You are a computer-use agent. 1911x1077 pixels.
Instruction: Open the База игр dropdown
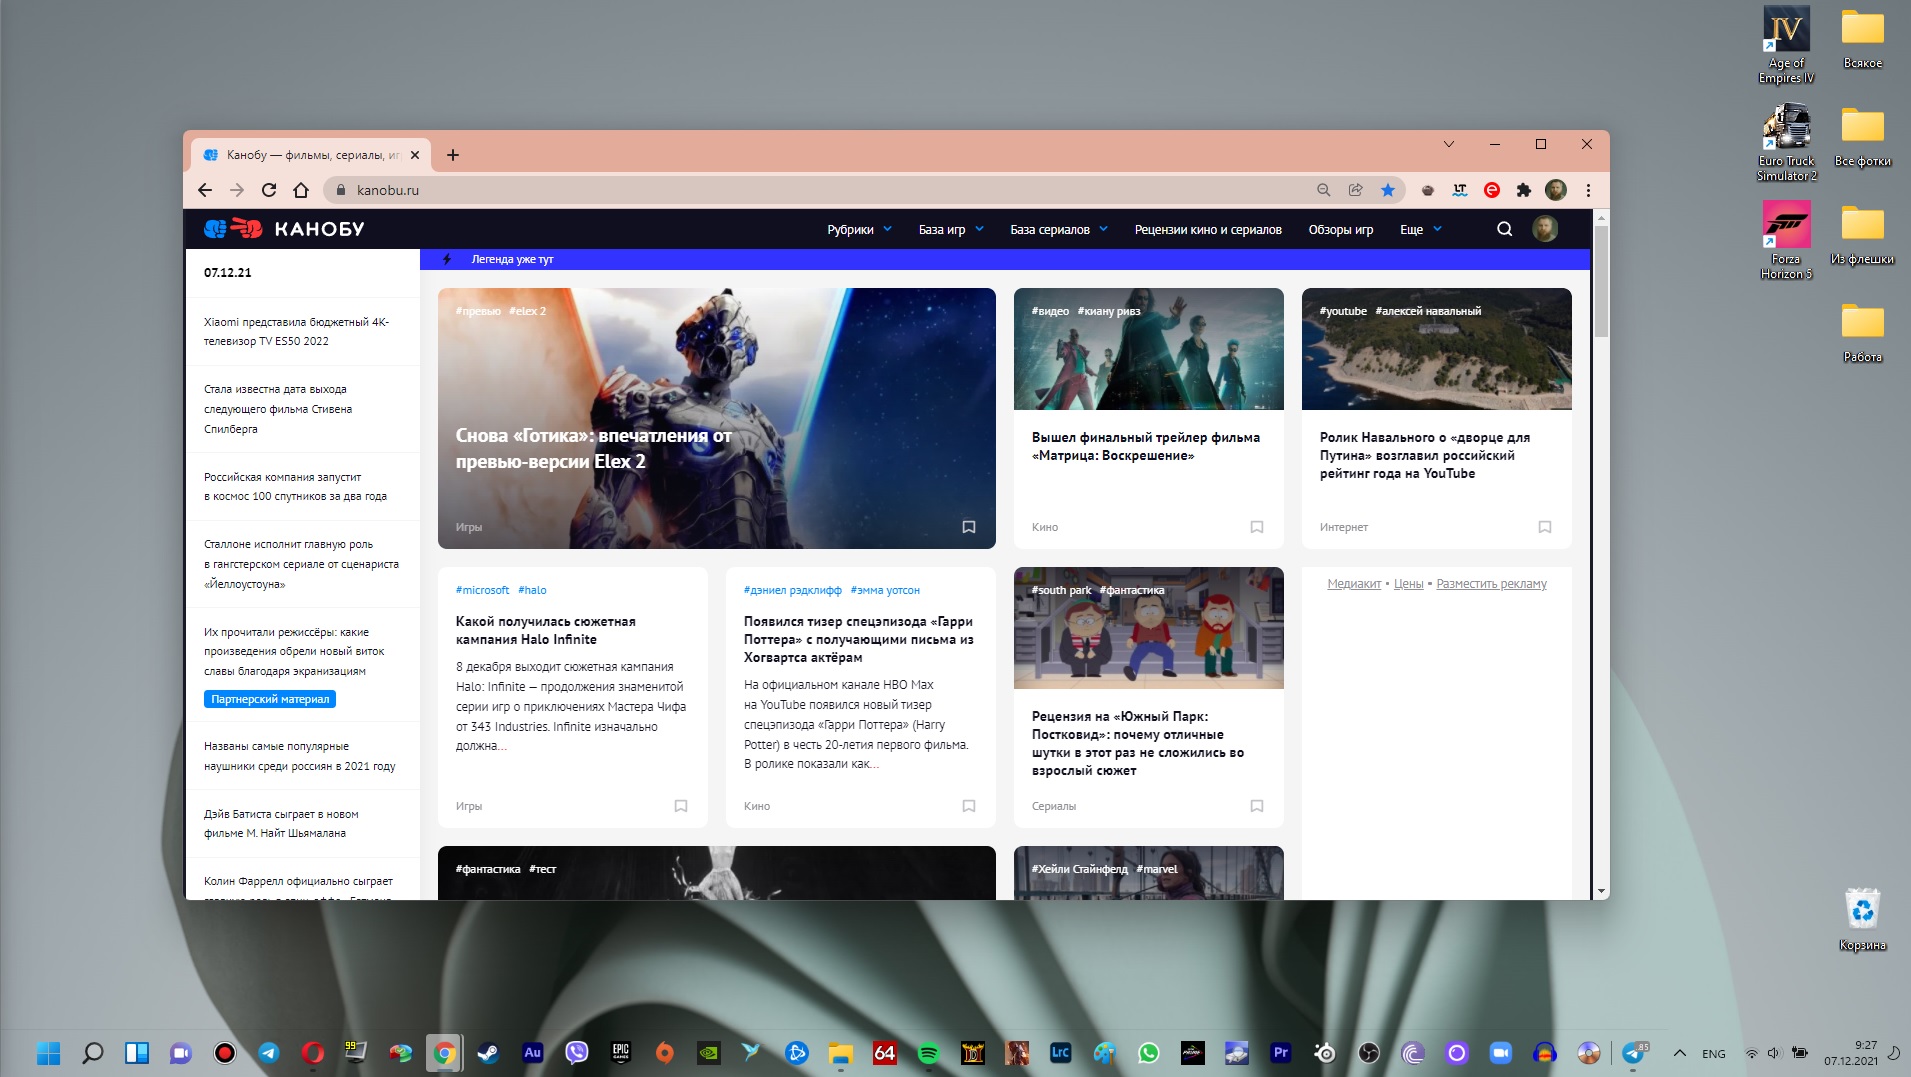pyautogui.click(x=951, y=229)
